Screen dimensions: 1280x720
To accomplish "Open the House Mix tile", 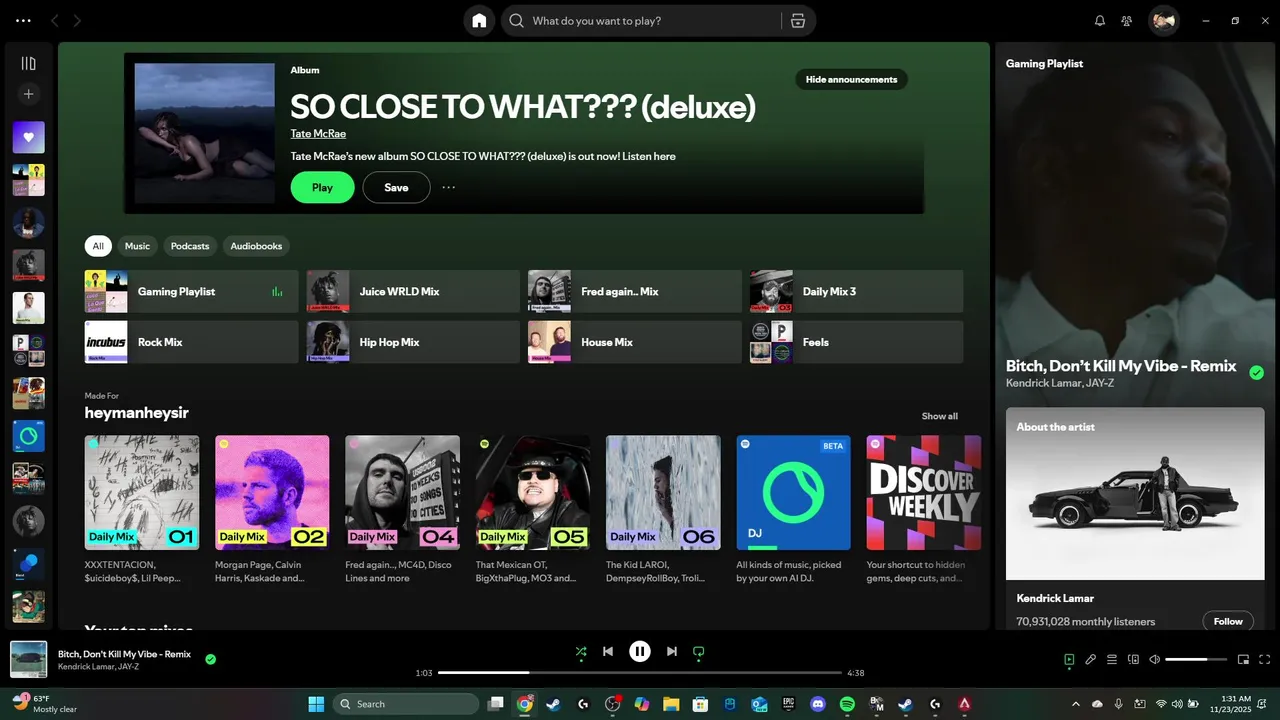I will pos(635,342).
